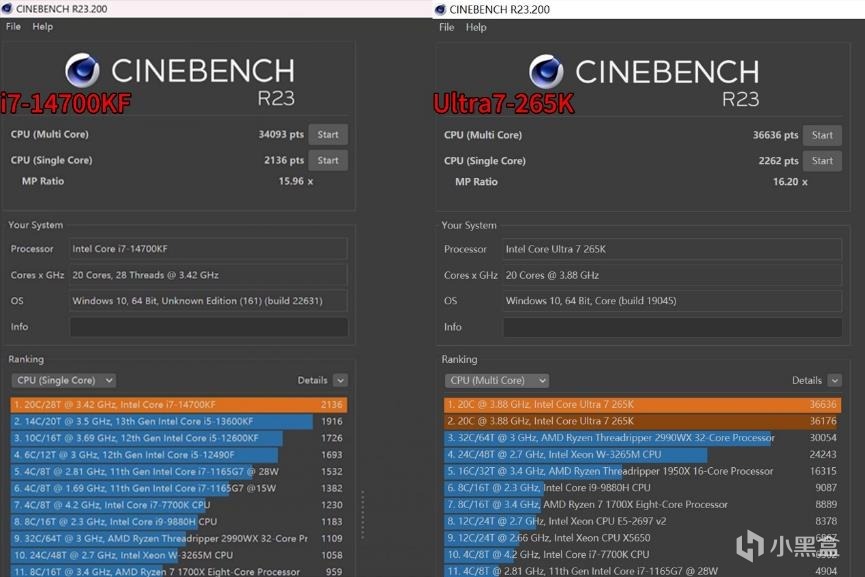Viewport: 865px width, 577px height.
Task: Select ranking row Intel Xeon CPU X5650
Action: (643, 538)
